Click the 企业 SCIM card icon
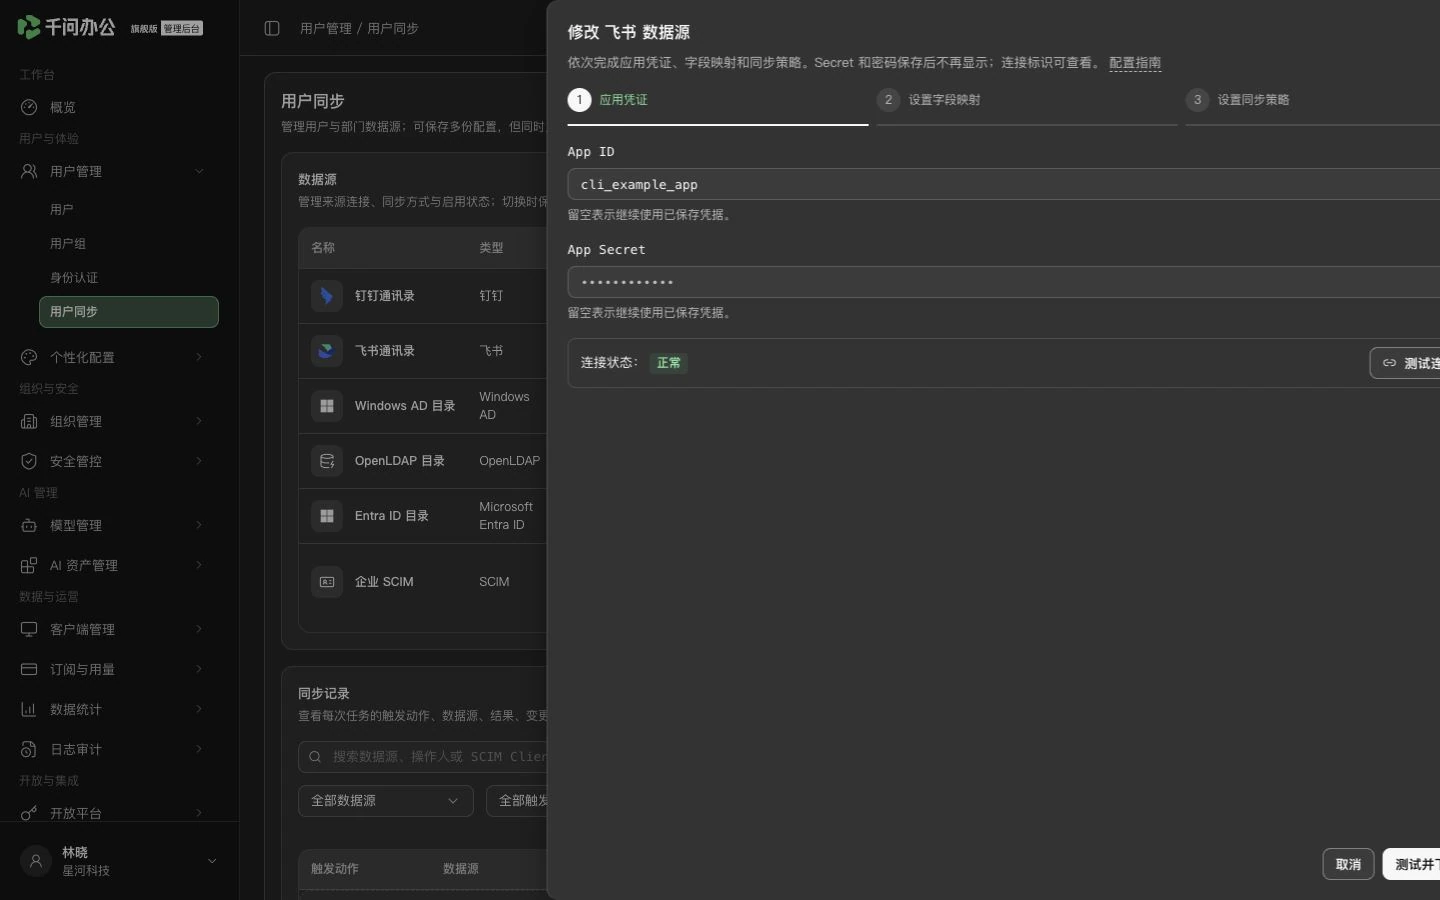Image resolution: width=1440 pixels, height=900 pixels. point(327,581)
